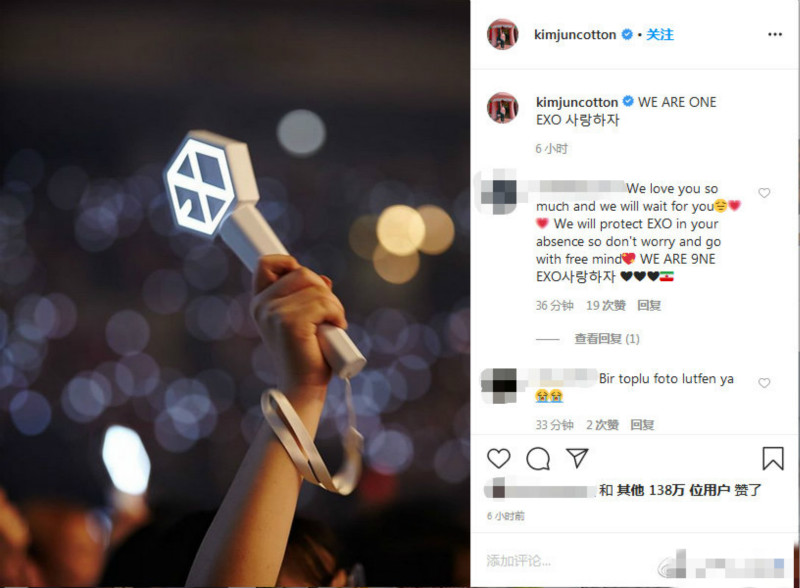Image resolution: width=800 pixels, height=588 pixels.
Task: Like the post with the heart icon
Action: click(498, 458)
